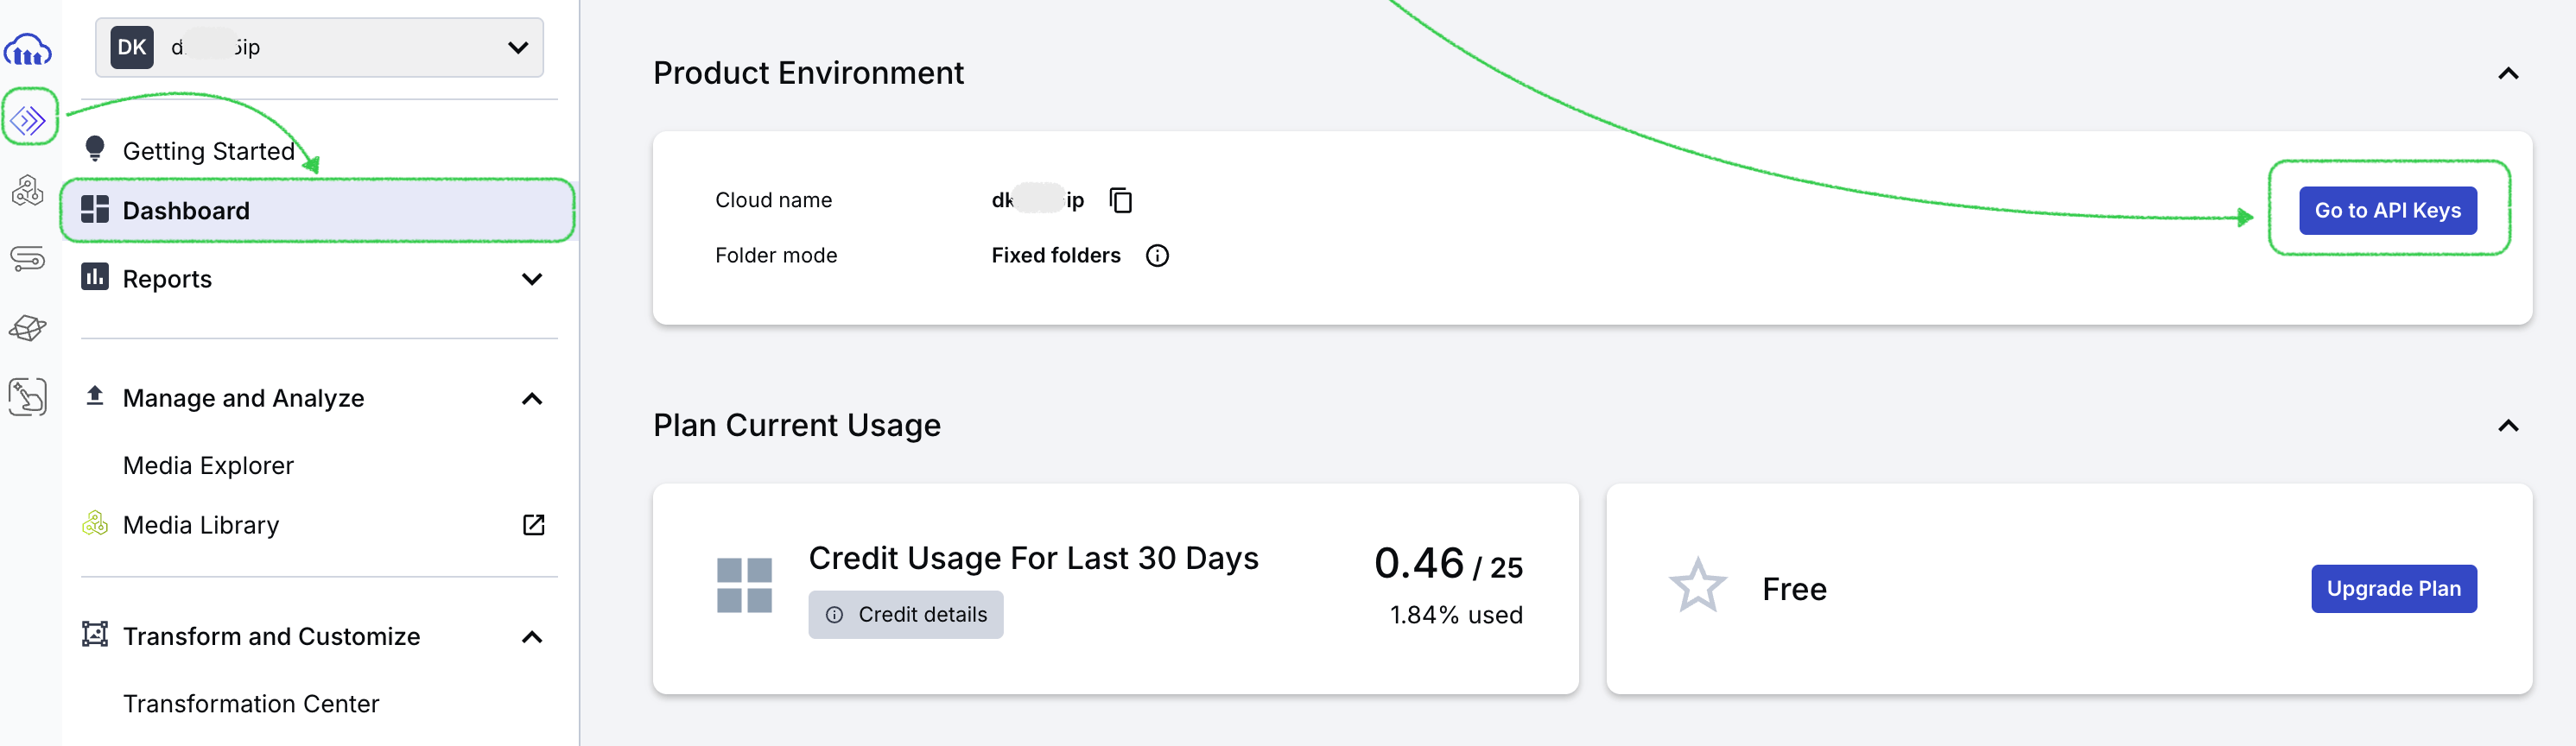This screenshot has height=746, width=2576.
Task: Click the bottom left rail touch icon
Action: [x=28, y=397]
